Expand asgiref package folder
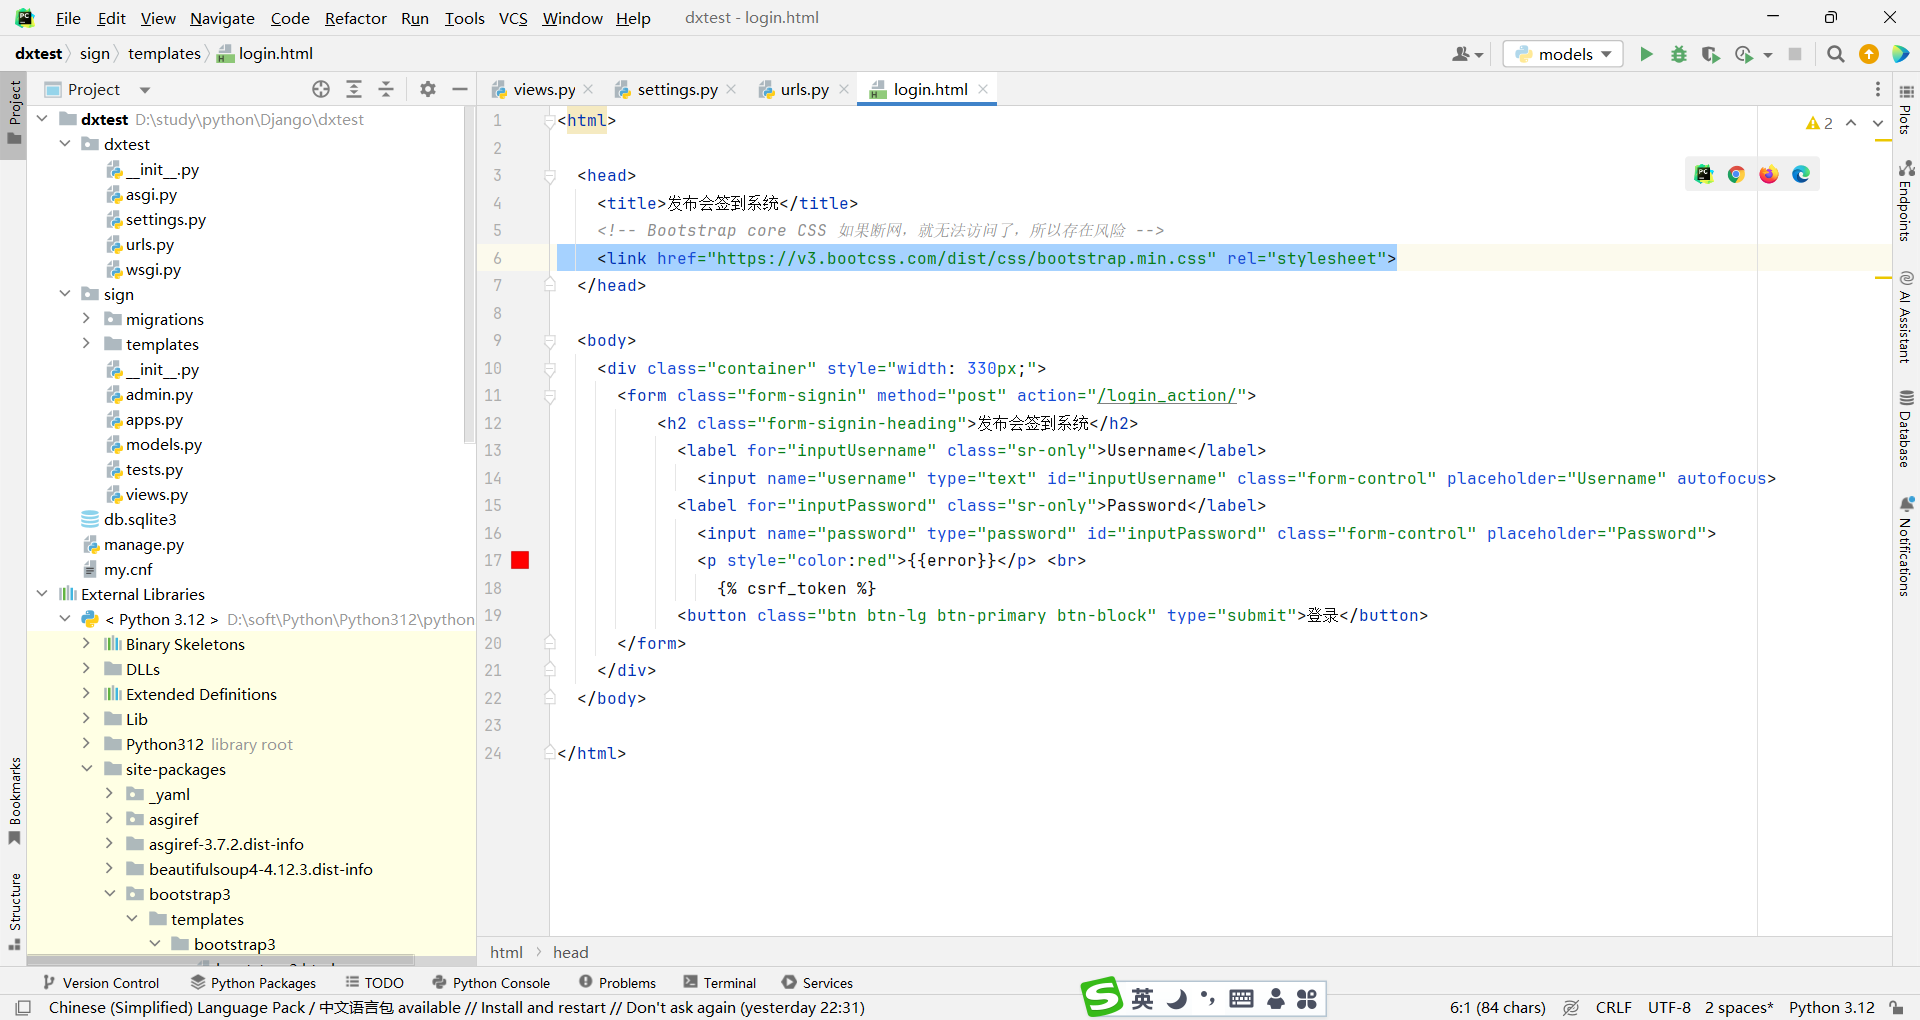 (109, 819)
